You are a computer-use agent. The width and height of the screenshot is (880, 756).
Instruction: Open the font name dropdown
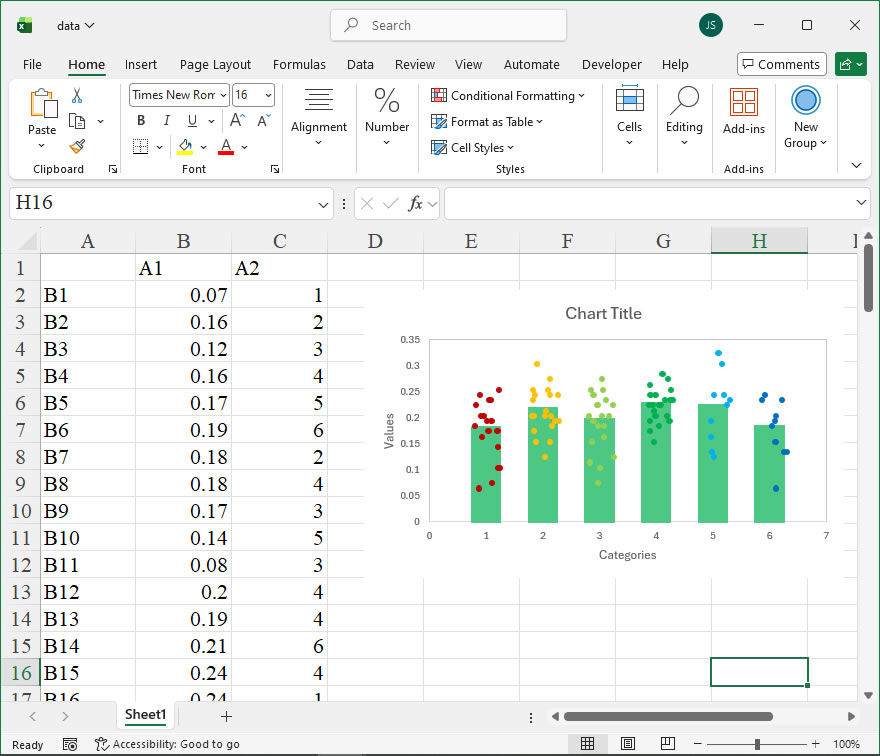pyautogui.click(x=223, y=95)
